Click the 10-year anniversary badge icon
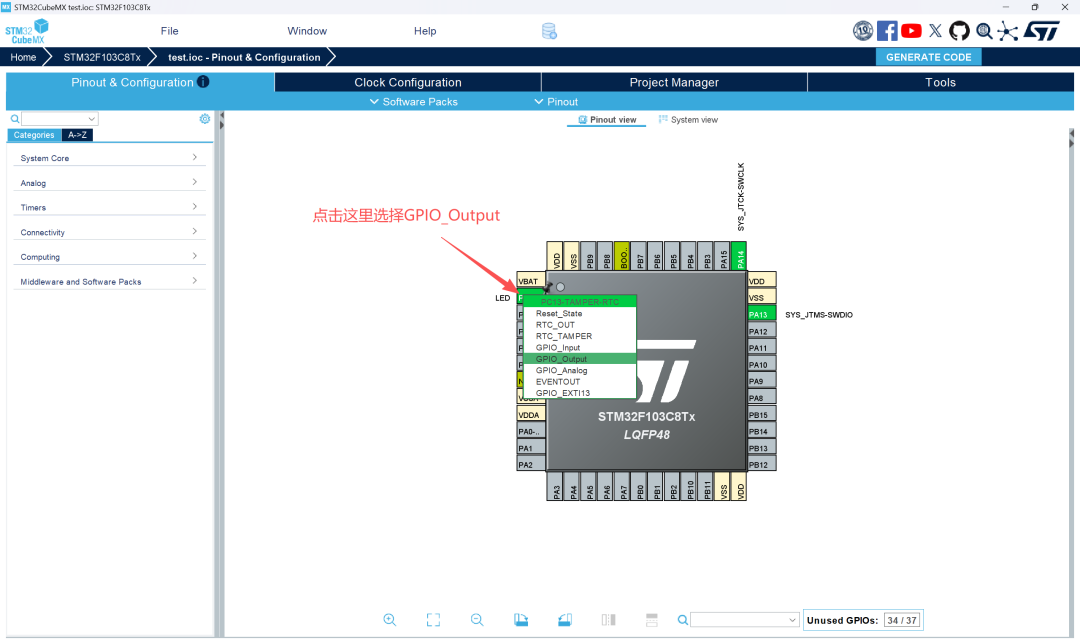Image resolution: width=1080 pixels, height=644 pixels. pyautogui.click(x=862, y=31)
